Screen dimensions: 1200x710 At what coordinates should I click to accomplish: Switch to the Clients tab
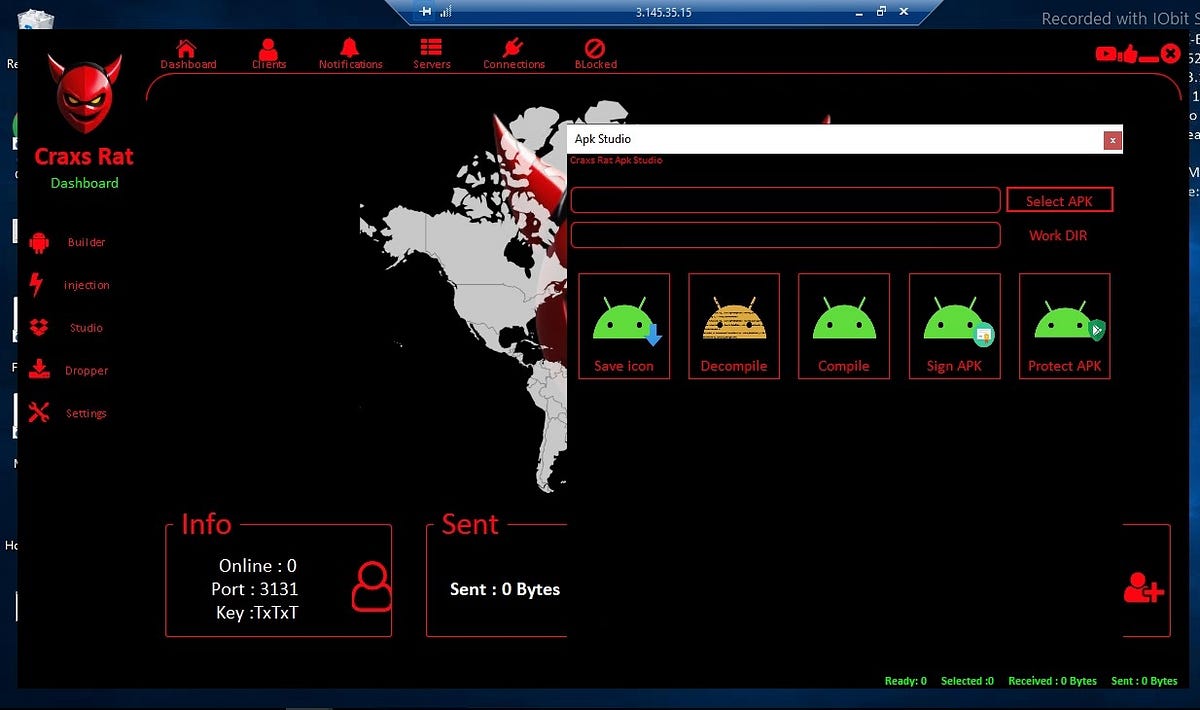(268, 53)
